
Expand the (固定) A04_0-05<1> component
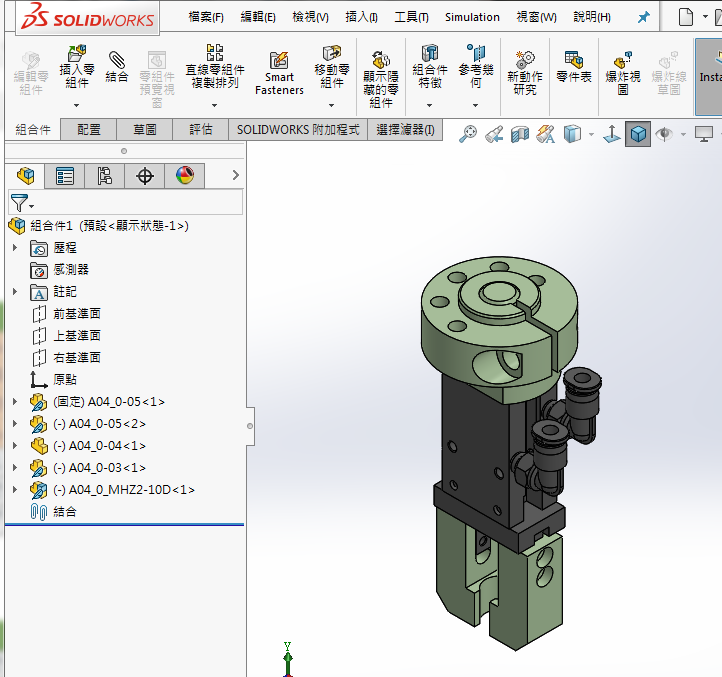pos(15,402)
